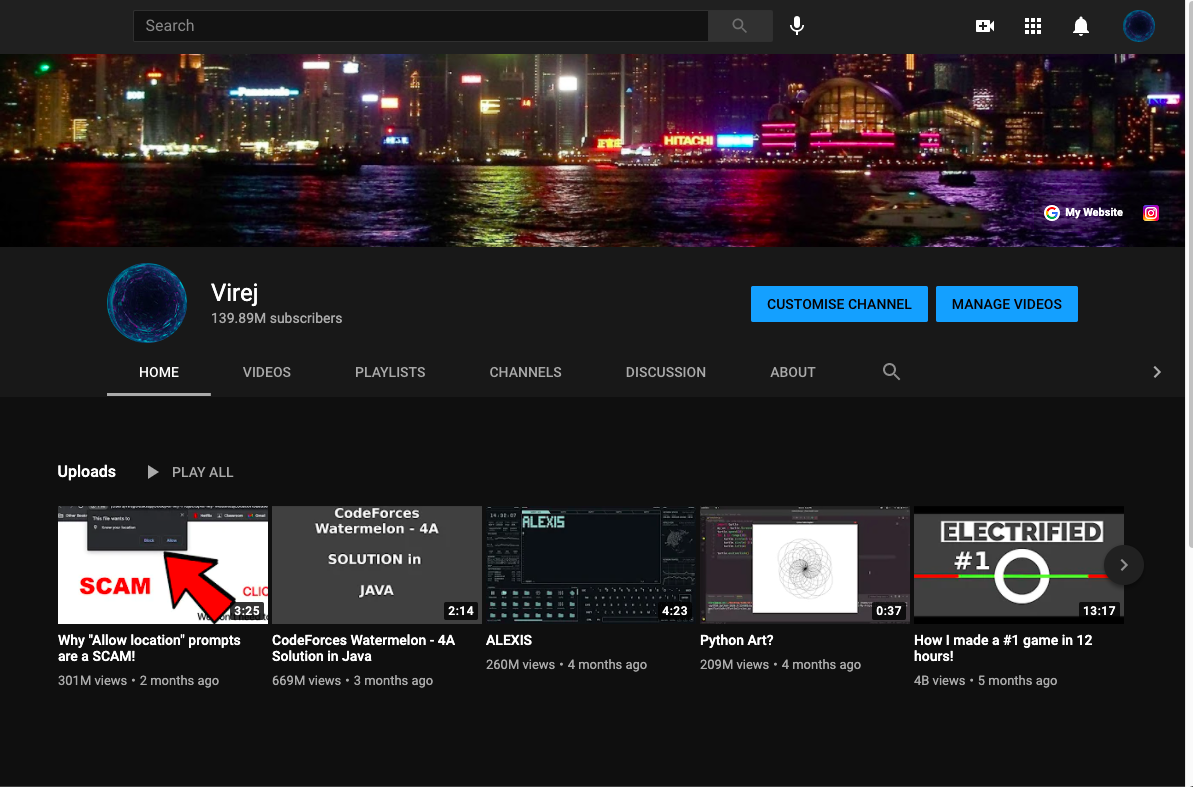1193x787 pixels.
Task: Click the Customise Channel button
Action: (839, 304)
